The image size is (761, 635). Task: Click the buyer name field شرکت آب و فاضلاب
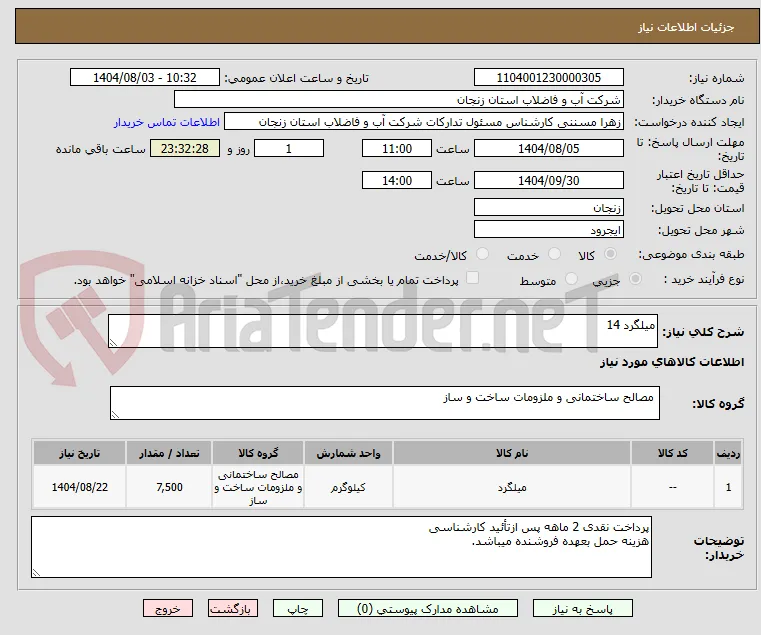(x=398, y=100)
